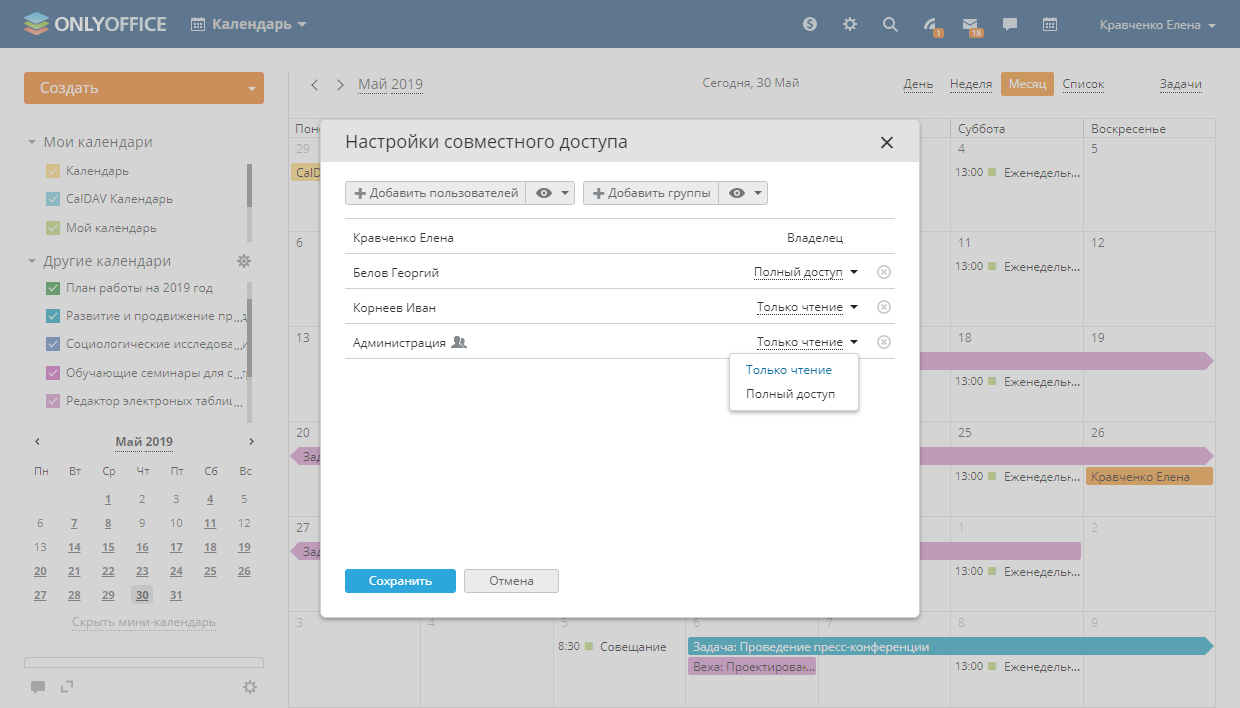Choose Только чтение in the dropdown menu
Screen dimensions: 1240x708
coord(788,370)
